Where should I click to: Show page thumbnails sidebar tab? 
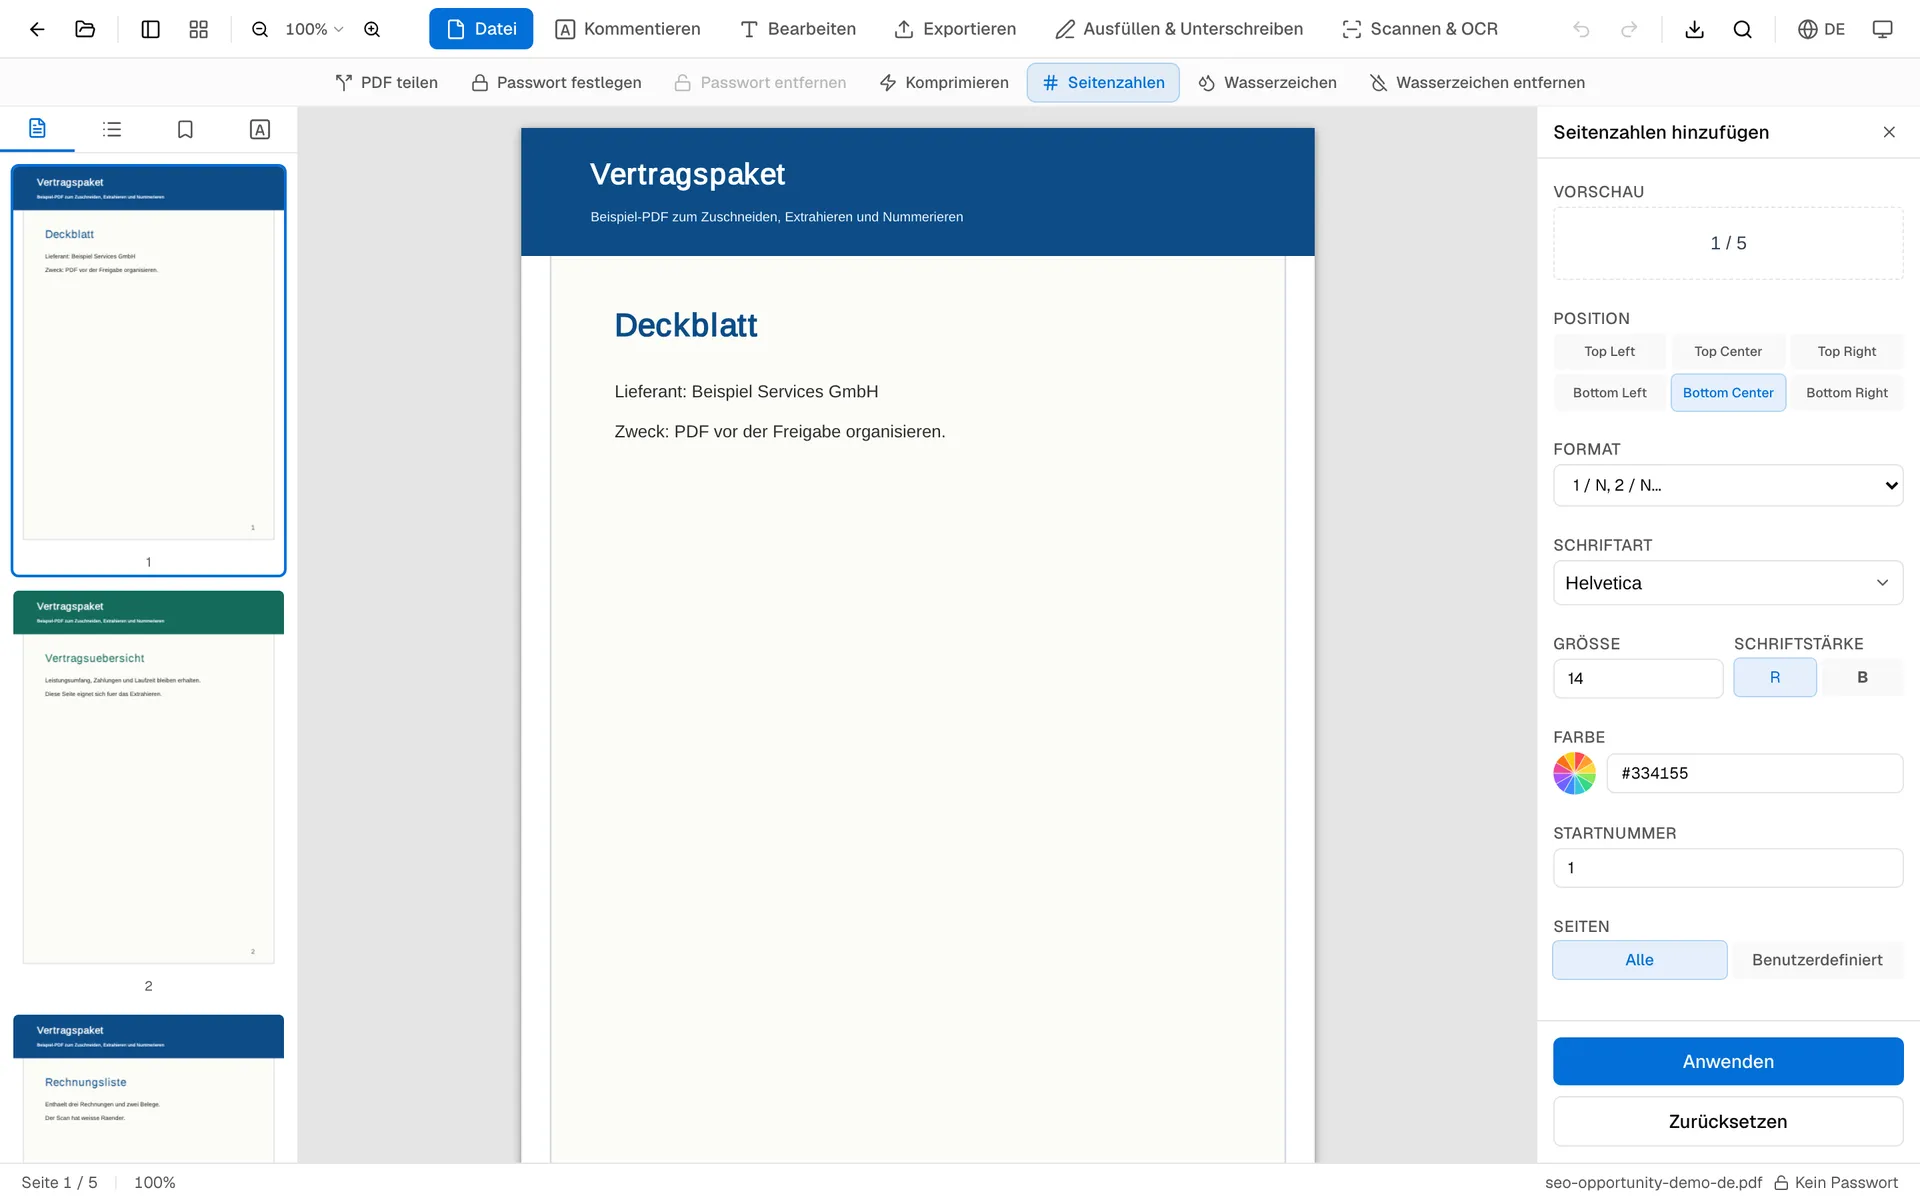pyautogui.click(x=37, y=129)
